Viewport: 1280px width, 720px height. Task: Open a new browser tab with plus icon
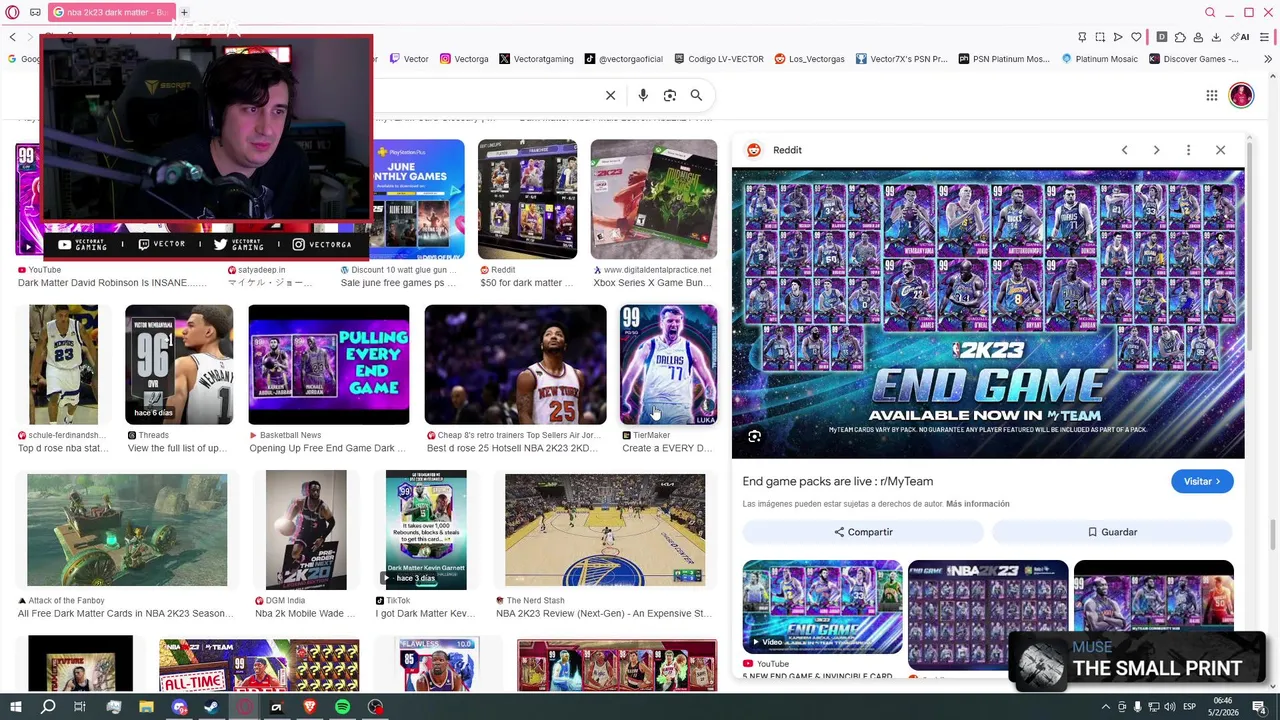[x=184, y=12]
